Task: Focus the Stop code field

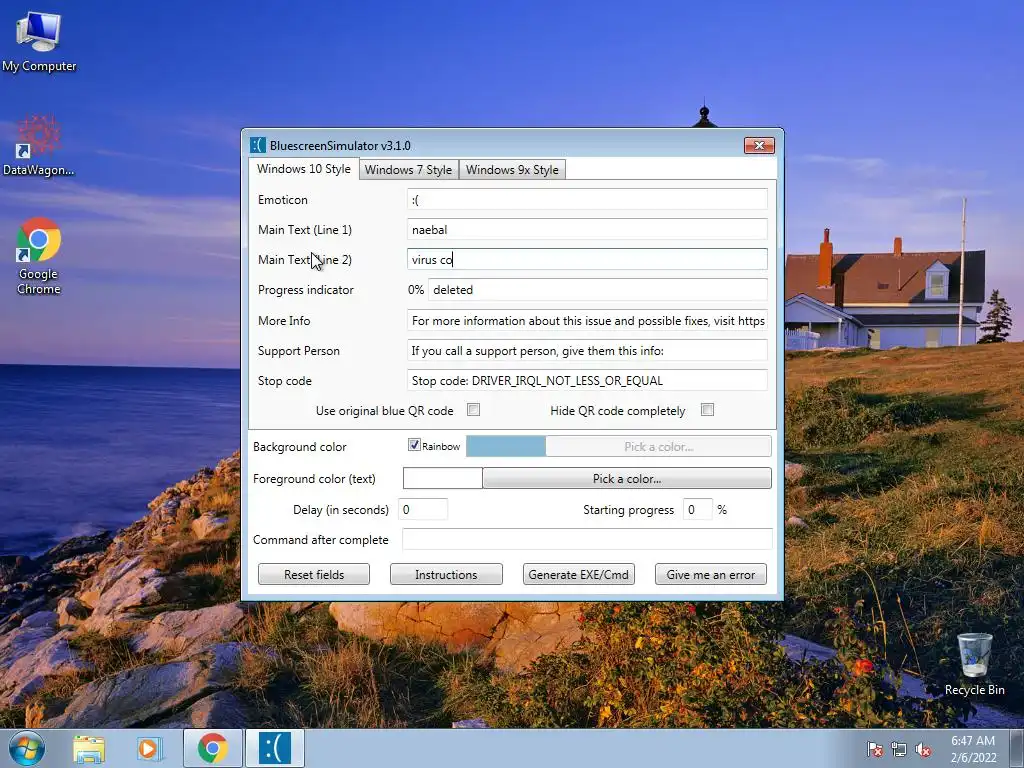Action: coord(587,381)
